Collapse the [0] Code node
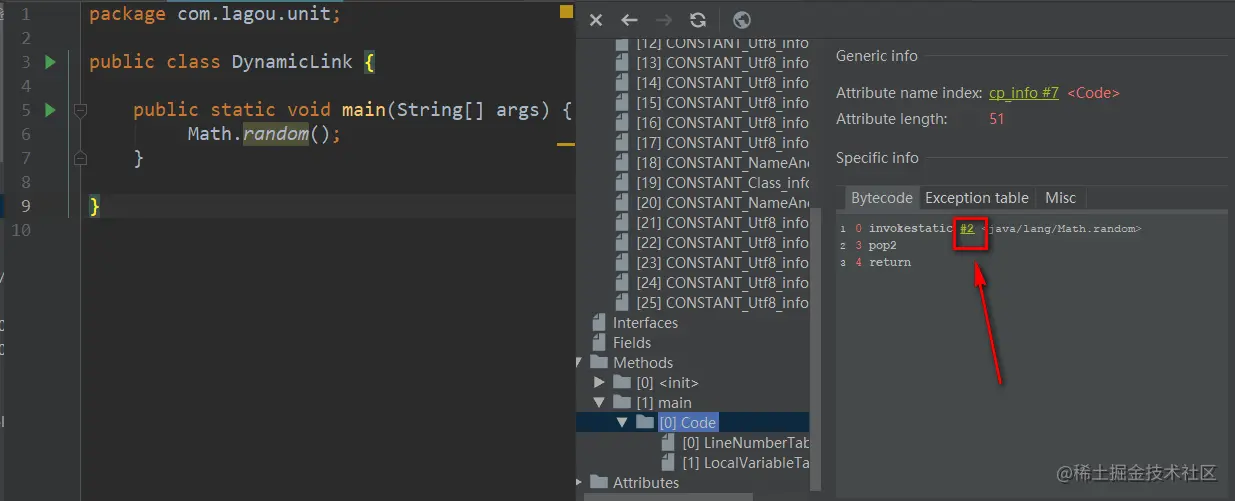Viewport: 1235px width, 501px height. click(622, 423)
